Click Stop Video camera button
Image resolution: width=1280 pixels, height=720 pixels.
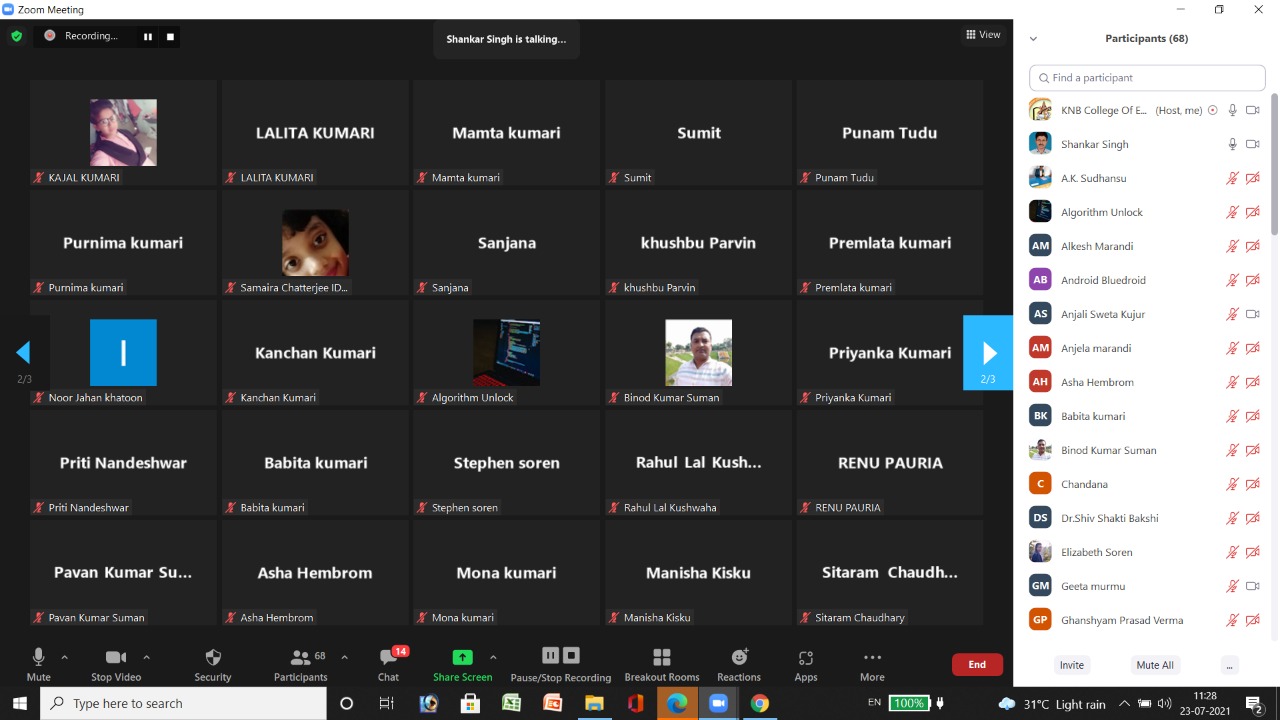pos(116,665)
